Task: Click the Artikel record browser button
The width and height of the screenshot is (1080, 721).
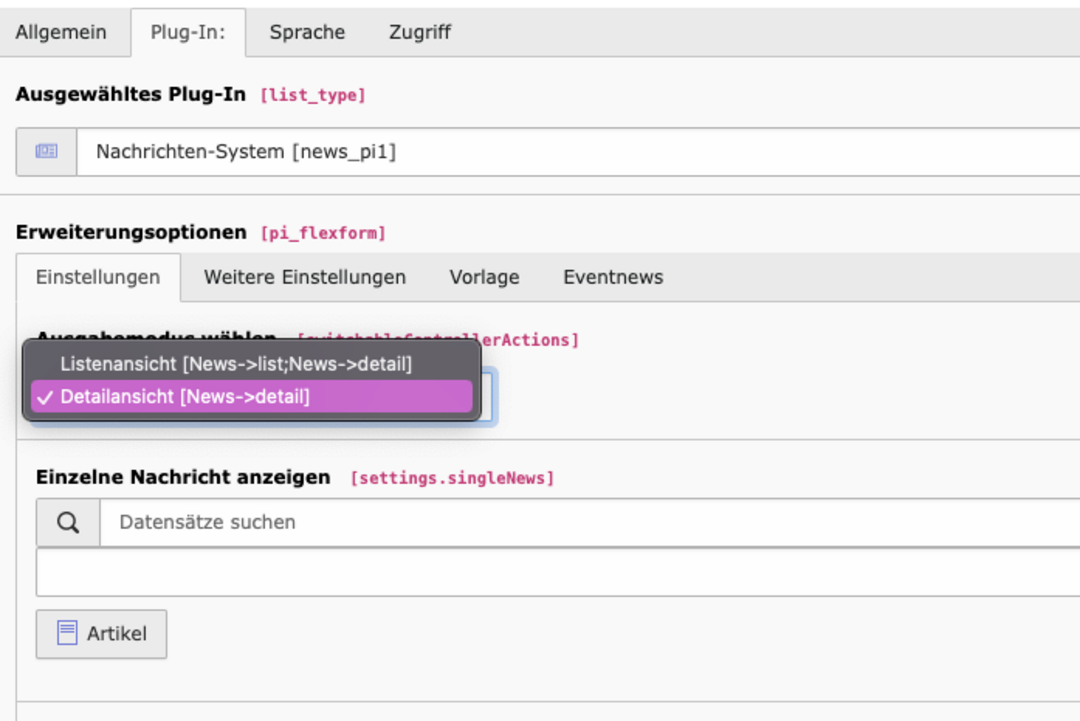Action: click(101, 634)
